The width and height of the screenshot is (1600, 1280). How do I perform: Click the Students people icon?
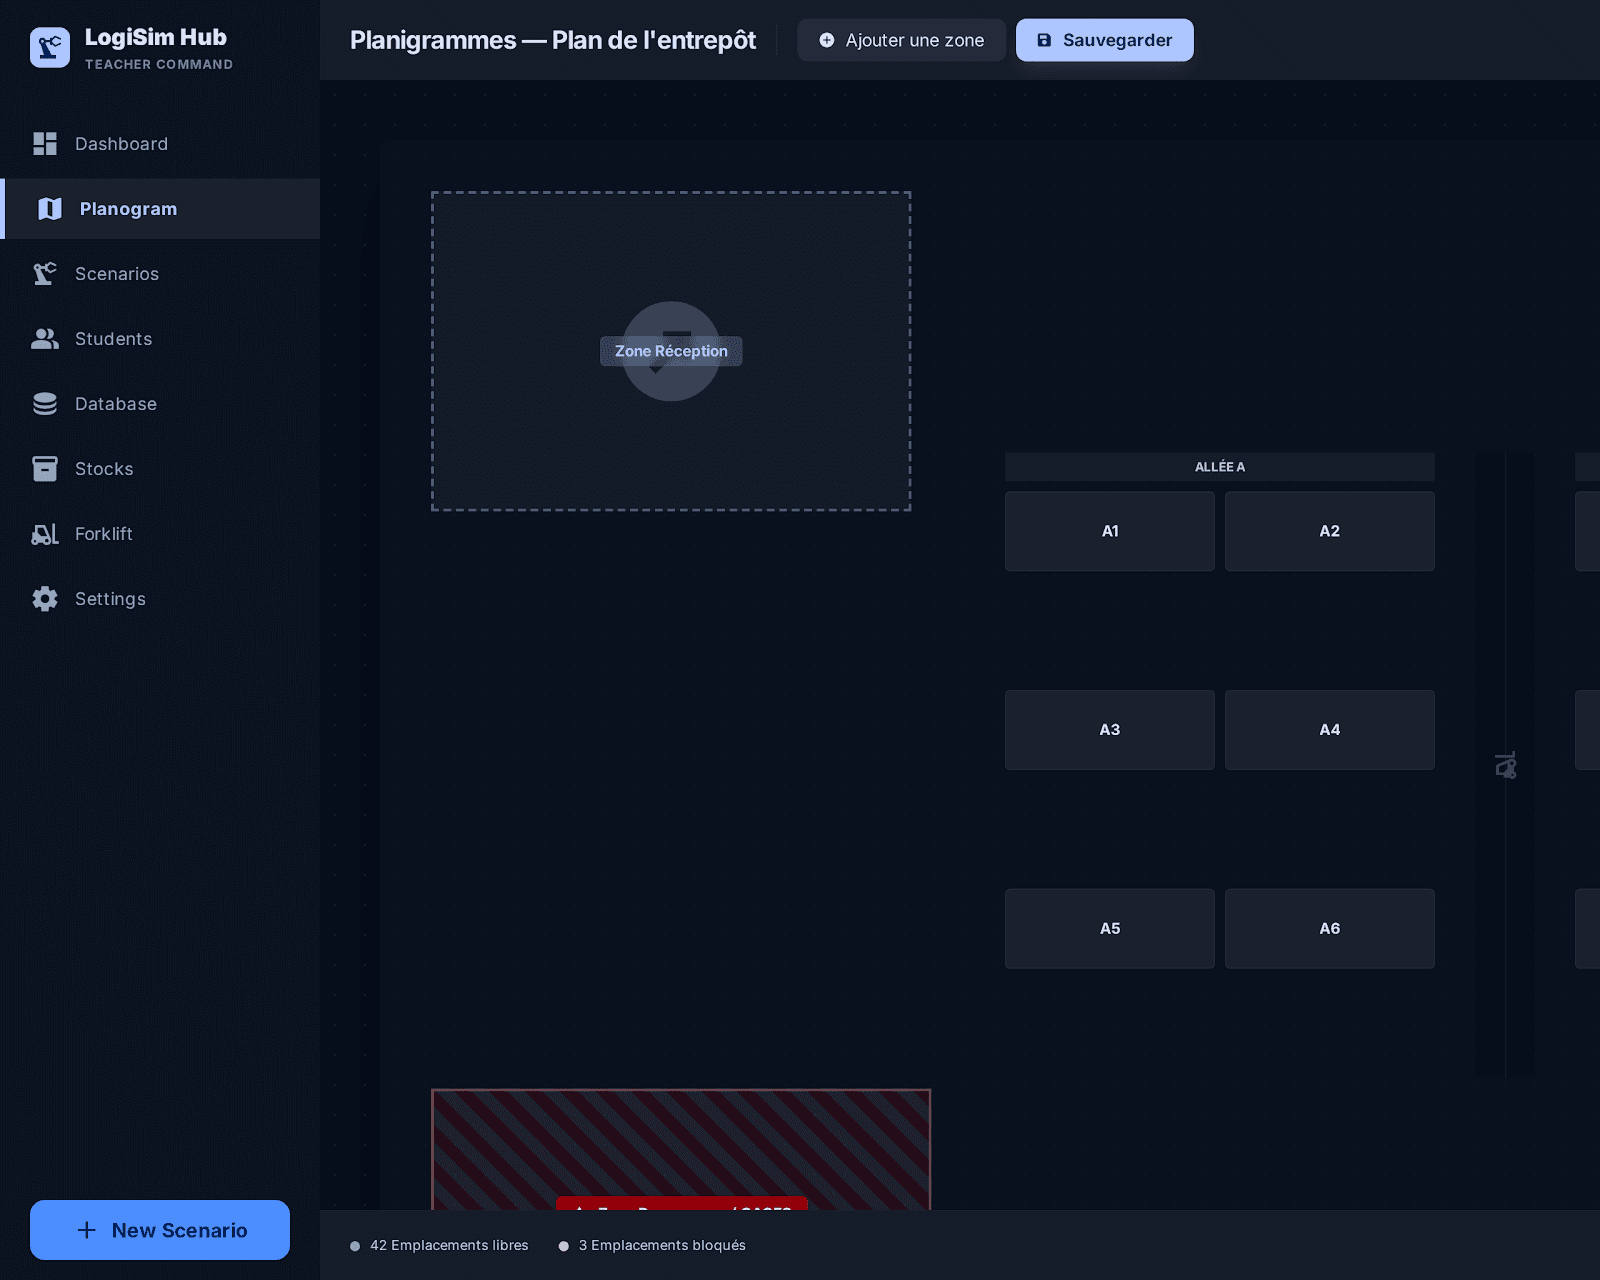coord(45,339)
